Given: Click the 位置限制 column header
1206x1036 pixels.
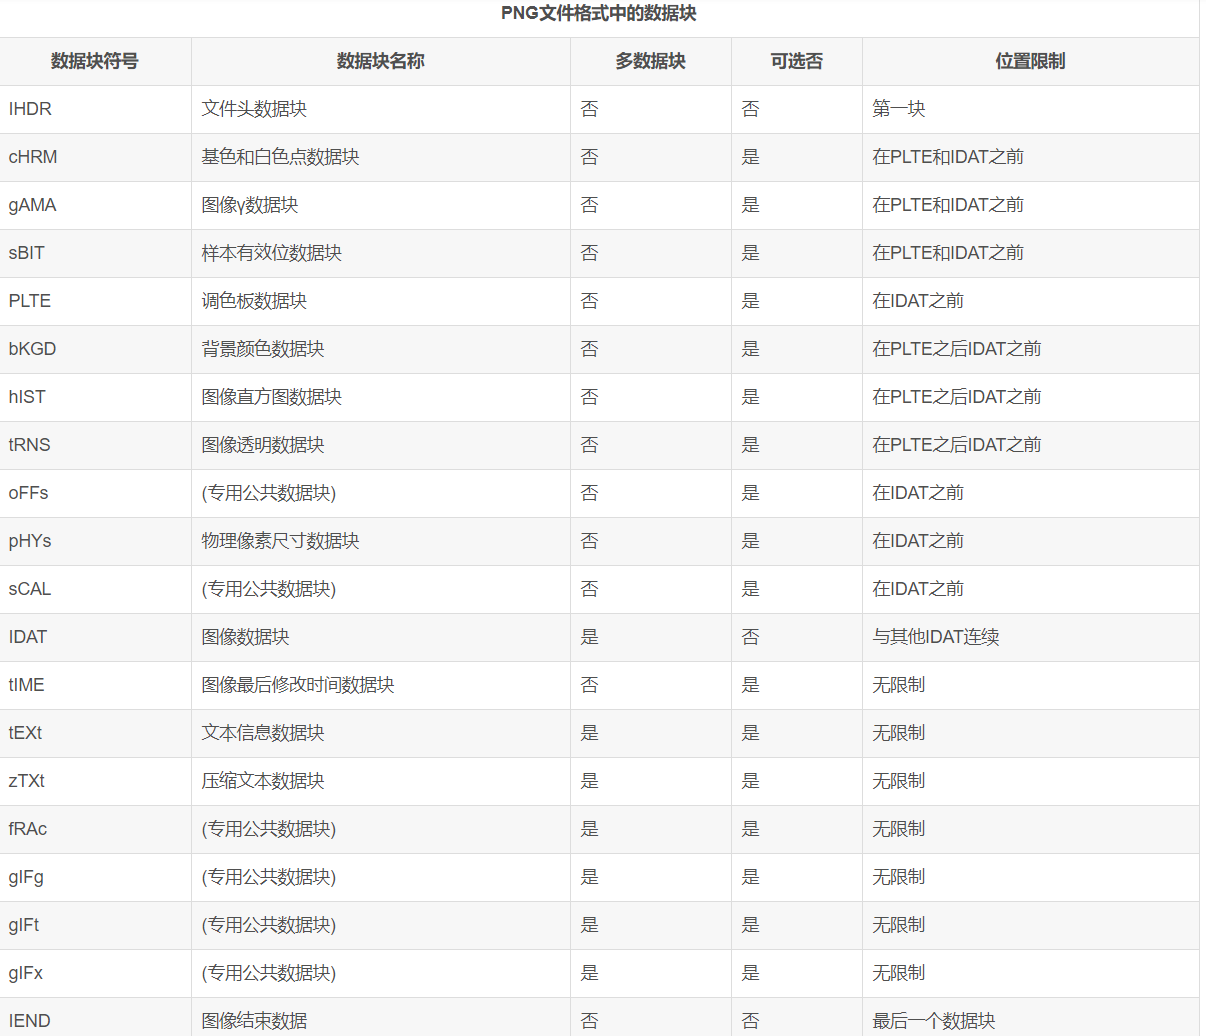Looking at the screenshot, I should pyautogui.click(x=1031, y=62).
